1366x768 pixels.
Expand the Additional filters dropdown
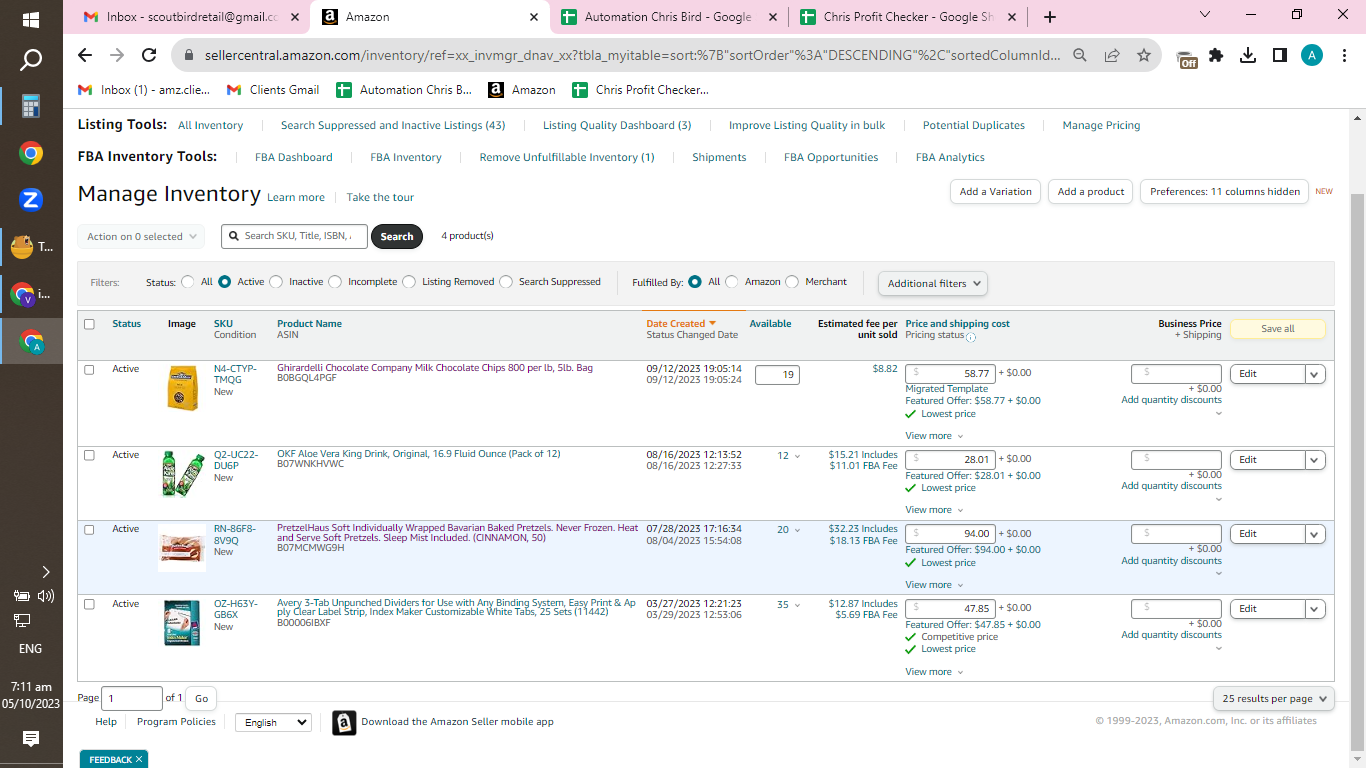point(932,283)
